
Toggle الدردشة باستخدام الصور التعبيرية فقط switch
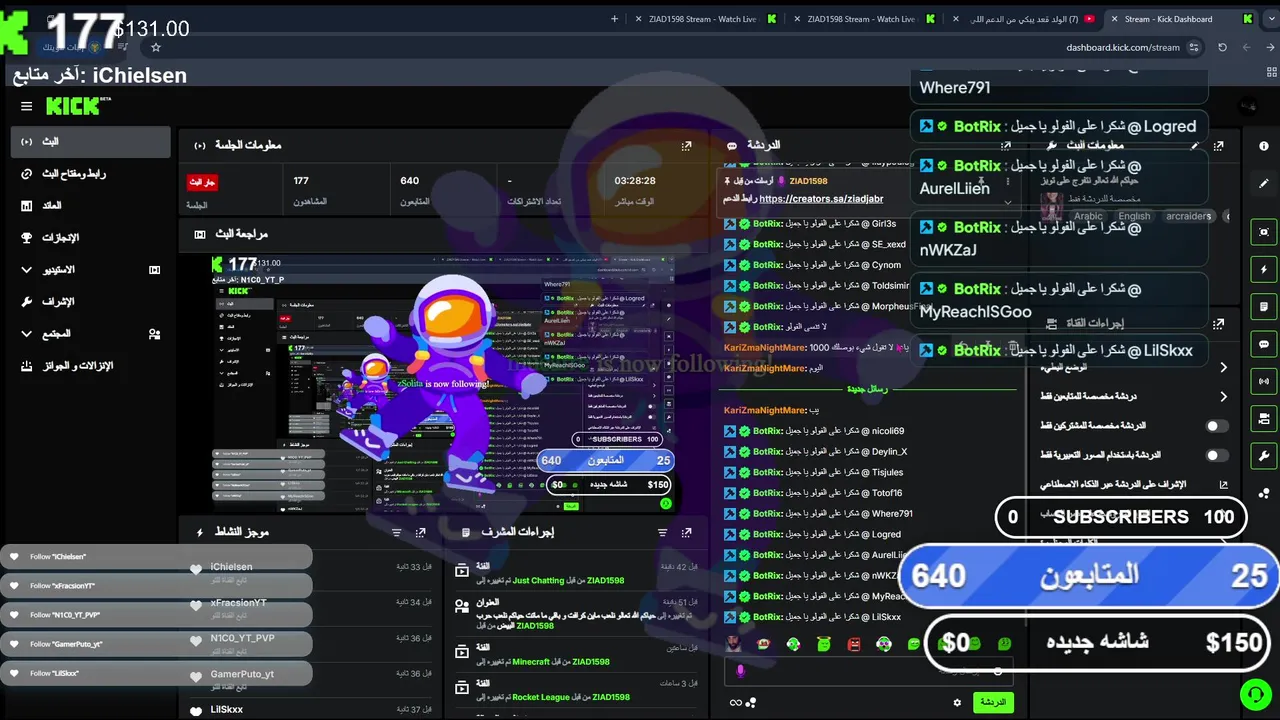click(1217, 455)
